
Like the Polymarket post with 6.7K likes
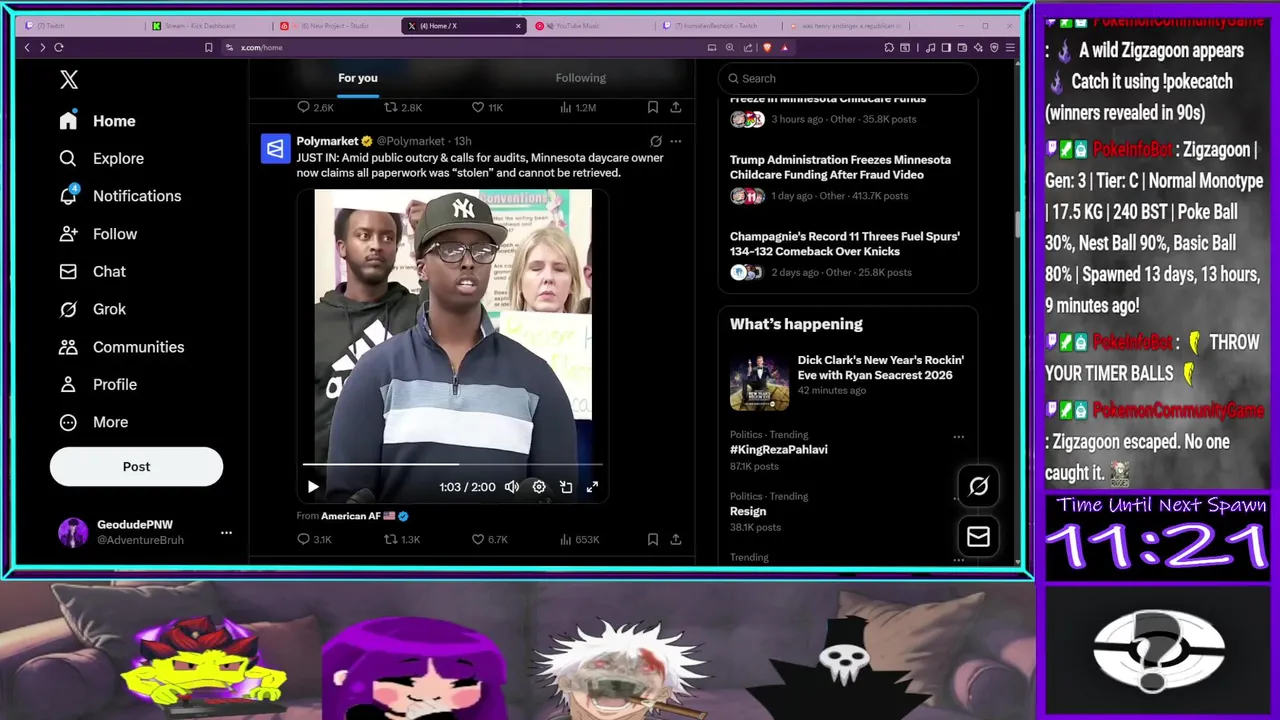[x=478, y=539]
